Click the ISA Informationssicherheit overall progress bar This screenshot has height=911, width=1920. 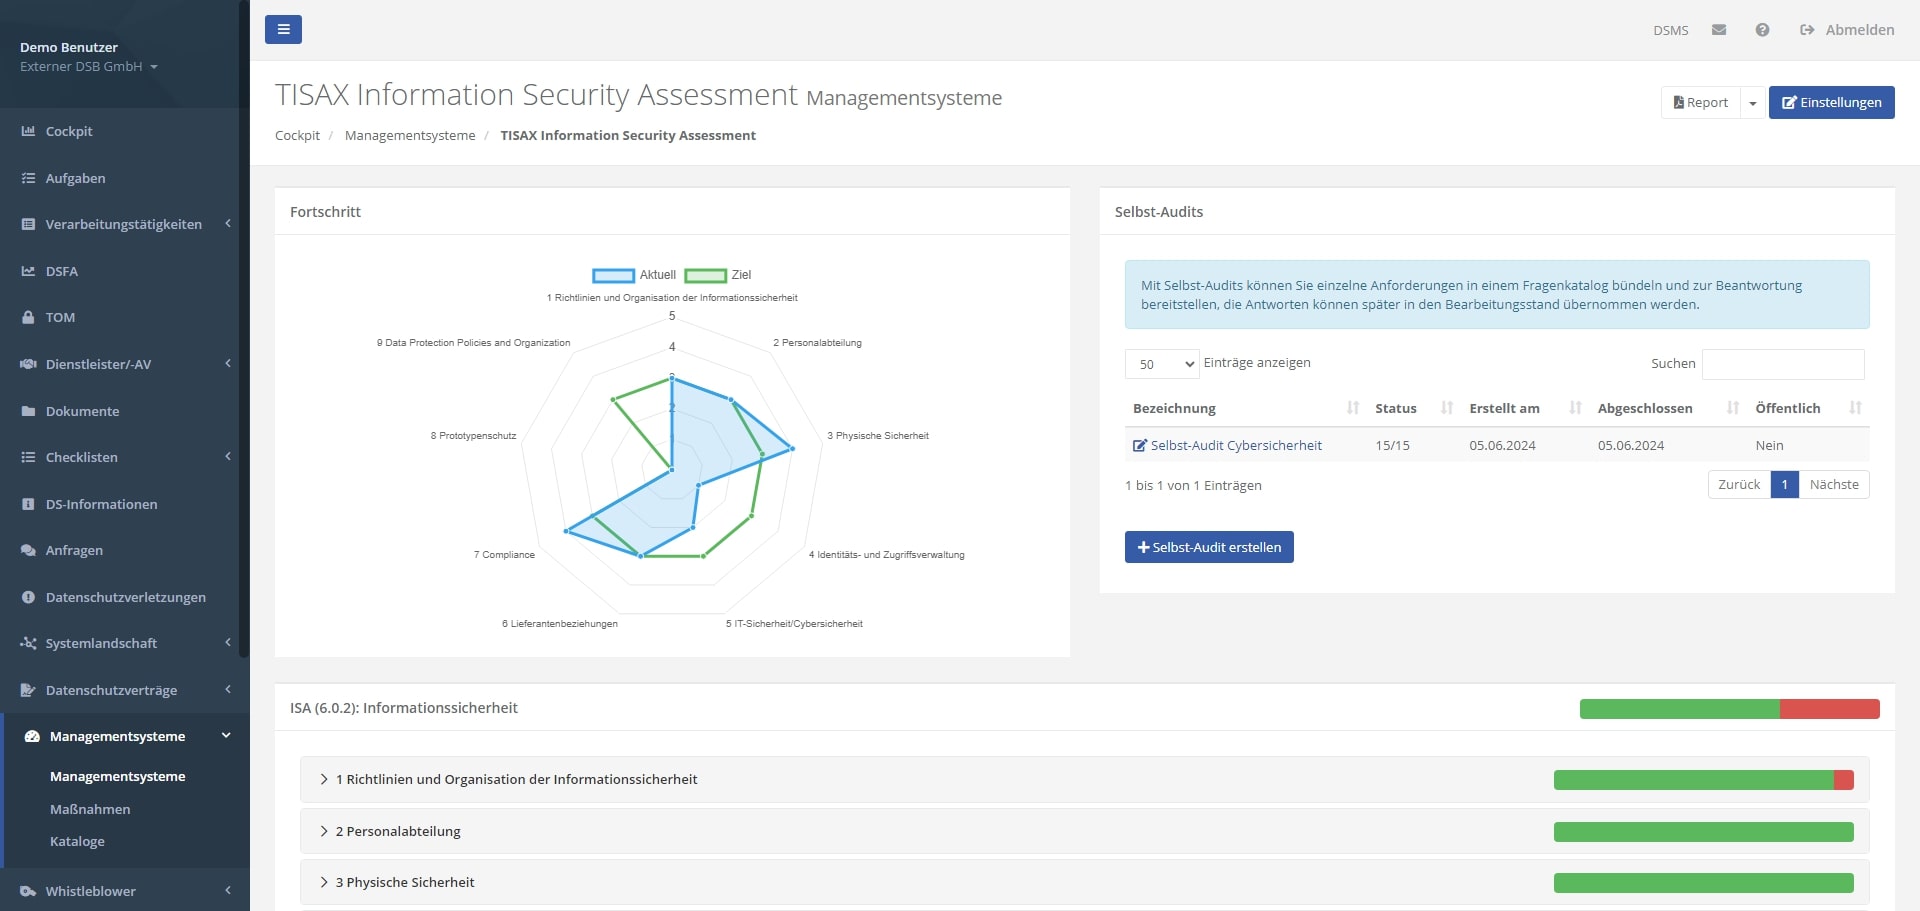coord(1729,709)
